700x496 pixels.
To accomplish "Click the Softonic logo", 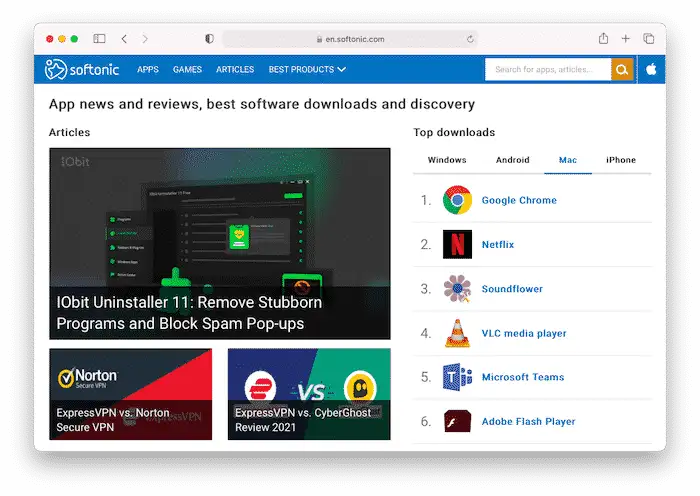I will pyautogui.click(x=82, y=69).
